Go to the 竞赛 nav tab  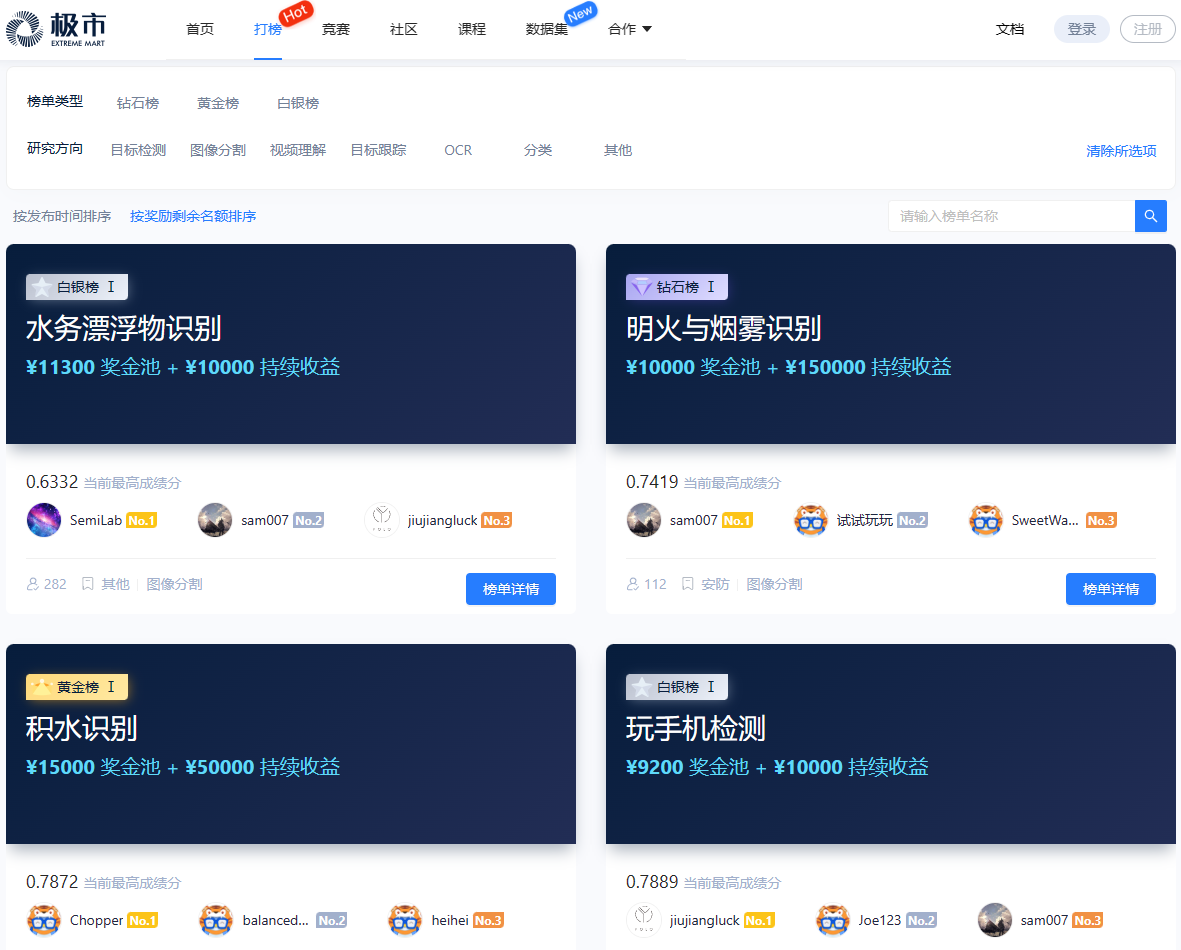point(336,29)
